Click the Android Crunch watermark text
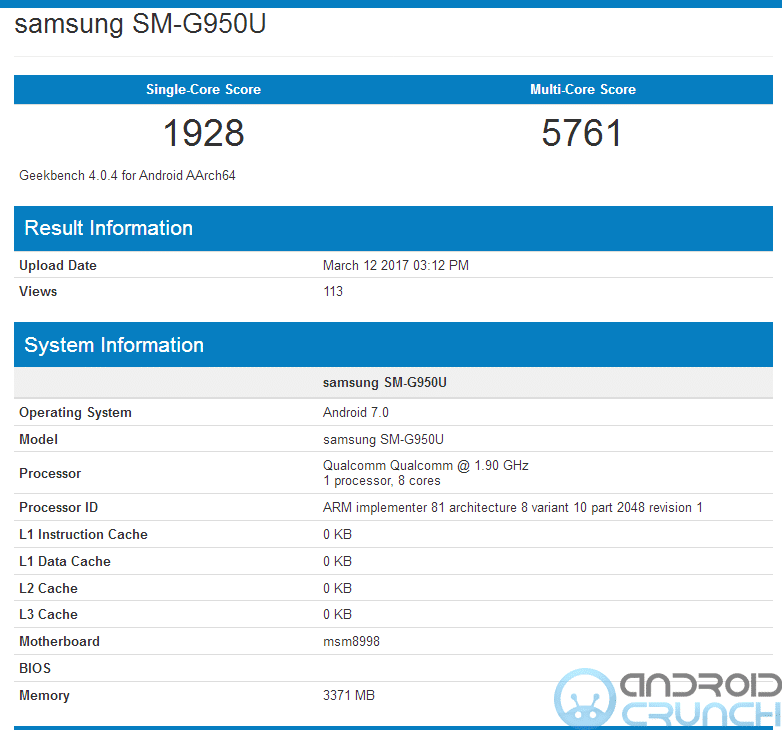The height and width of the screenshot is (730, 782). coord(700,699)
